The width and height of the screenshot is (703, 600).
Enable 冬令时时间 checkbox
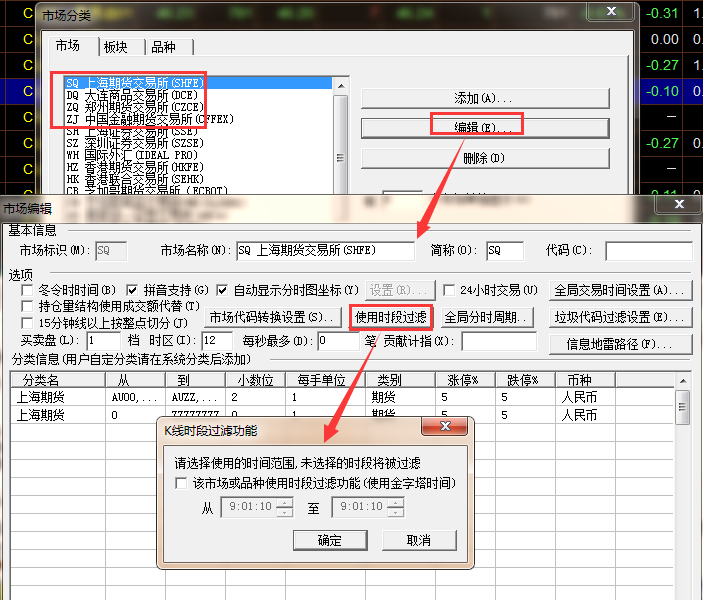pos(28,290)
